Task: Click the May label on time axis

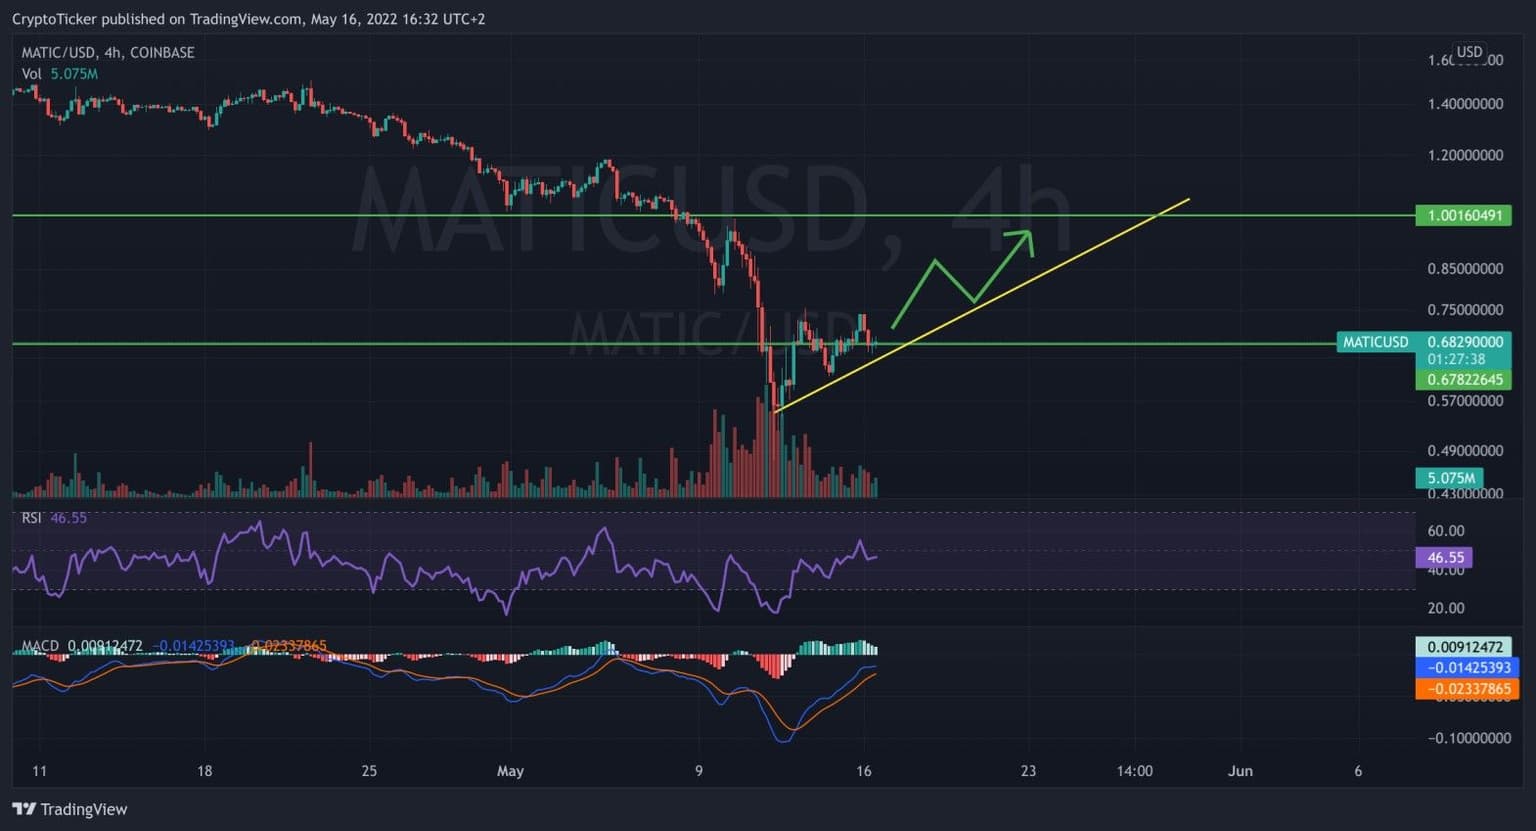Action: (510, 771)
